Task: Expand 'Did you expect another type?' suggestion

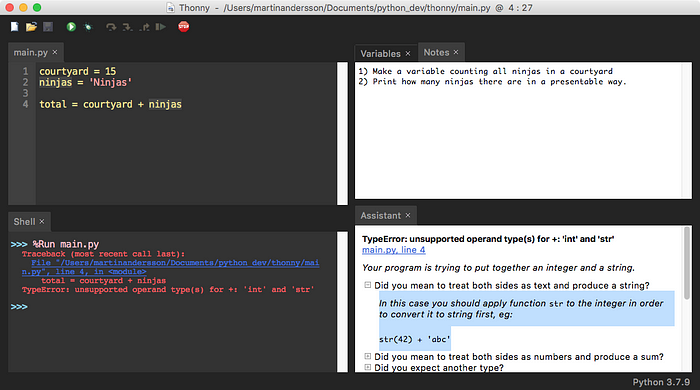Action: point(367,367)
